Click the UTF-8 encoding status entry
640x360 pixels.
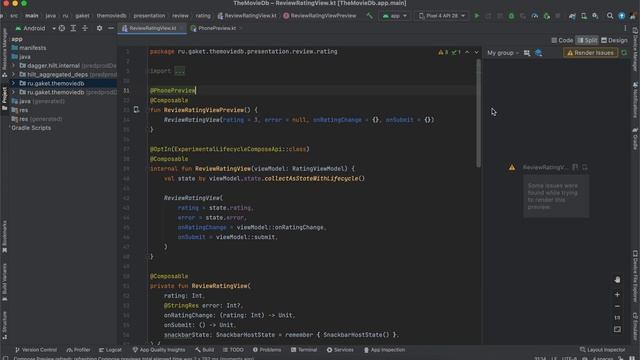[x=569, y=358]
